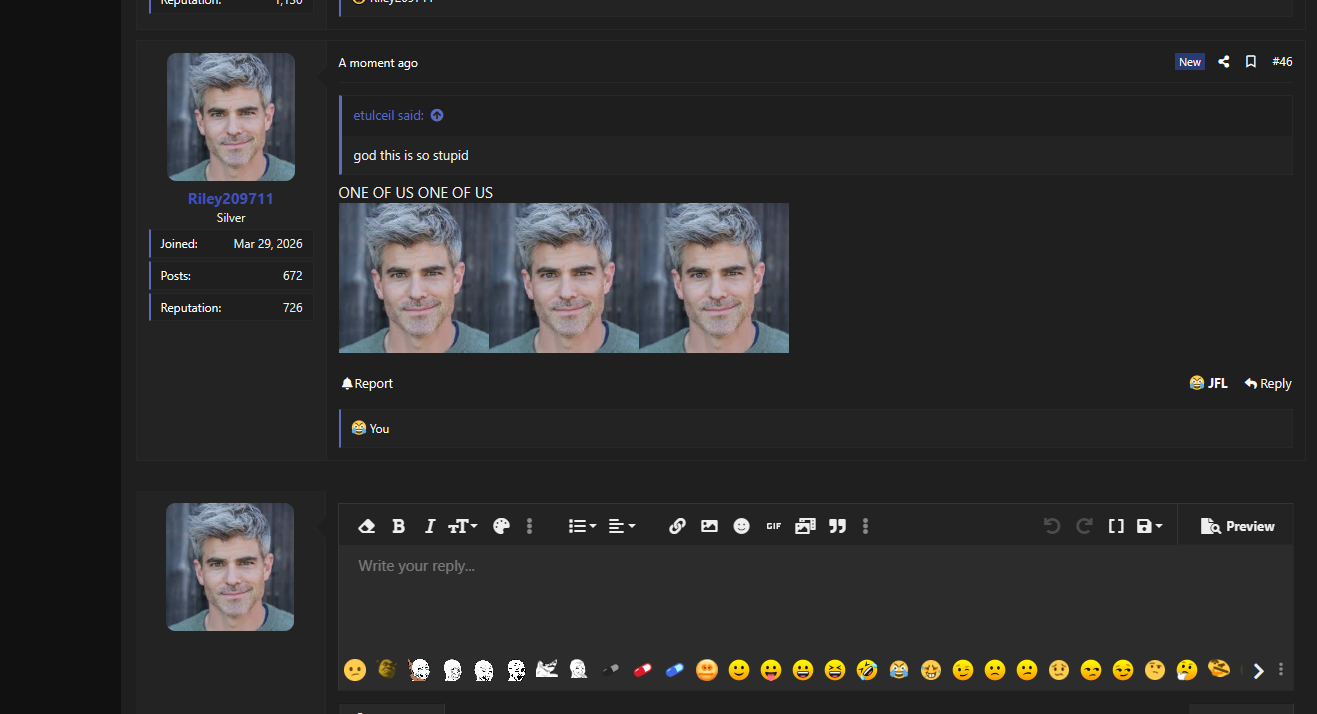Image resolution: width=1317 pixels, height=714 pixels.
Task: Click Reply on post #46
Action: click(x=1268, y=383)
